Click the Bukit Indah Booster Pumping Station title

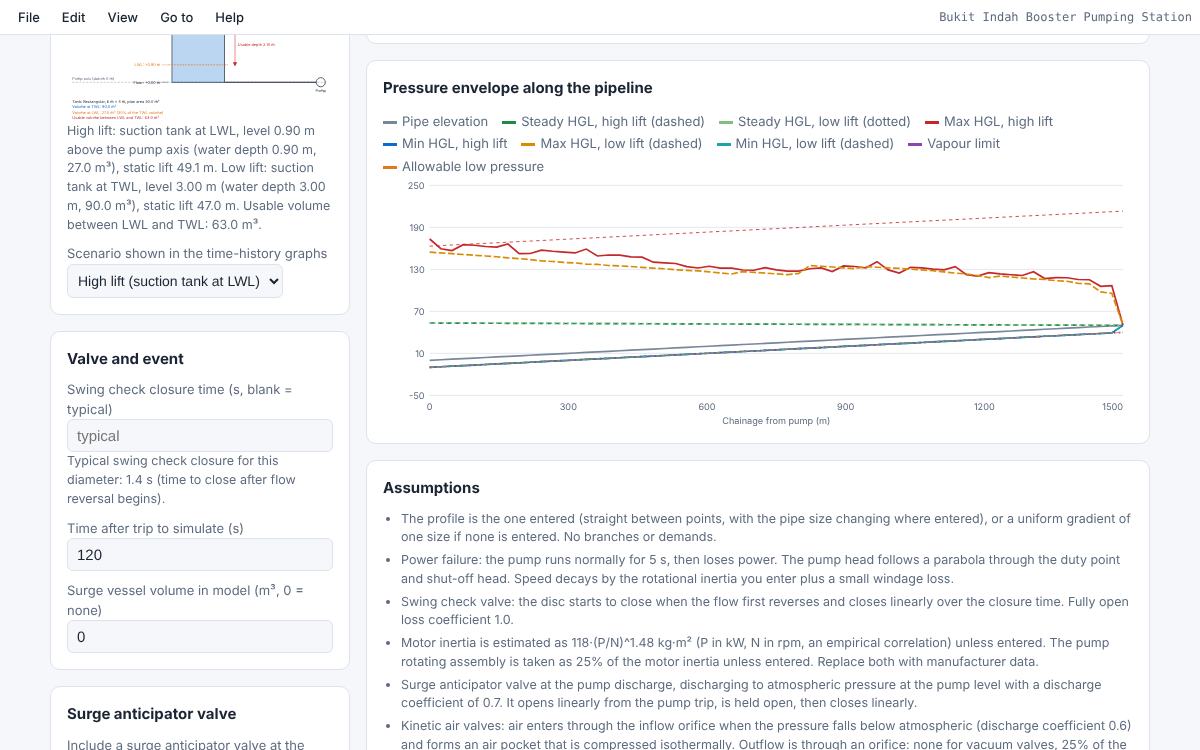(x=1065, y=17)
